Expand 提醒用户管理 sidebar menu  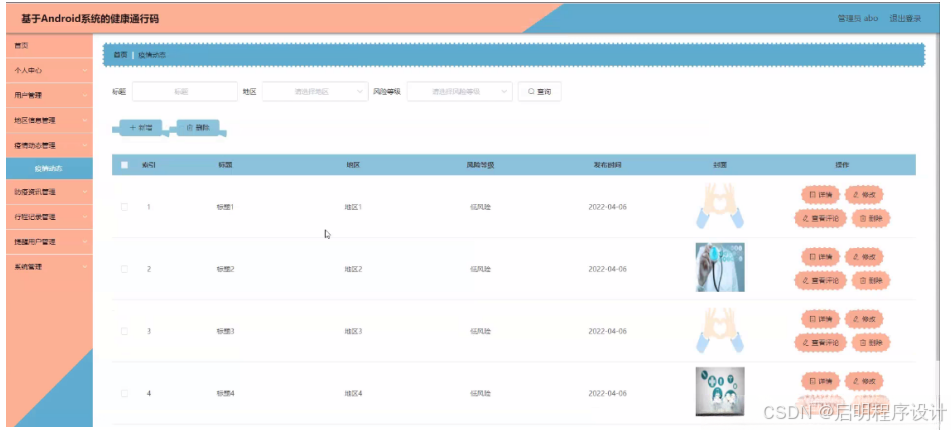point(49,241)
